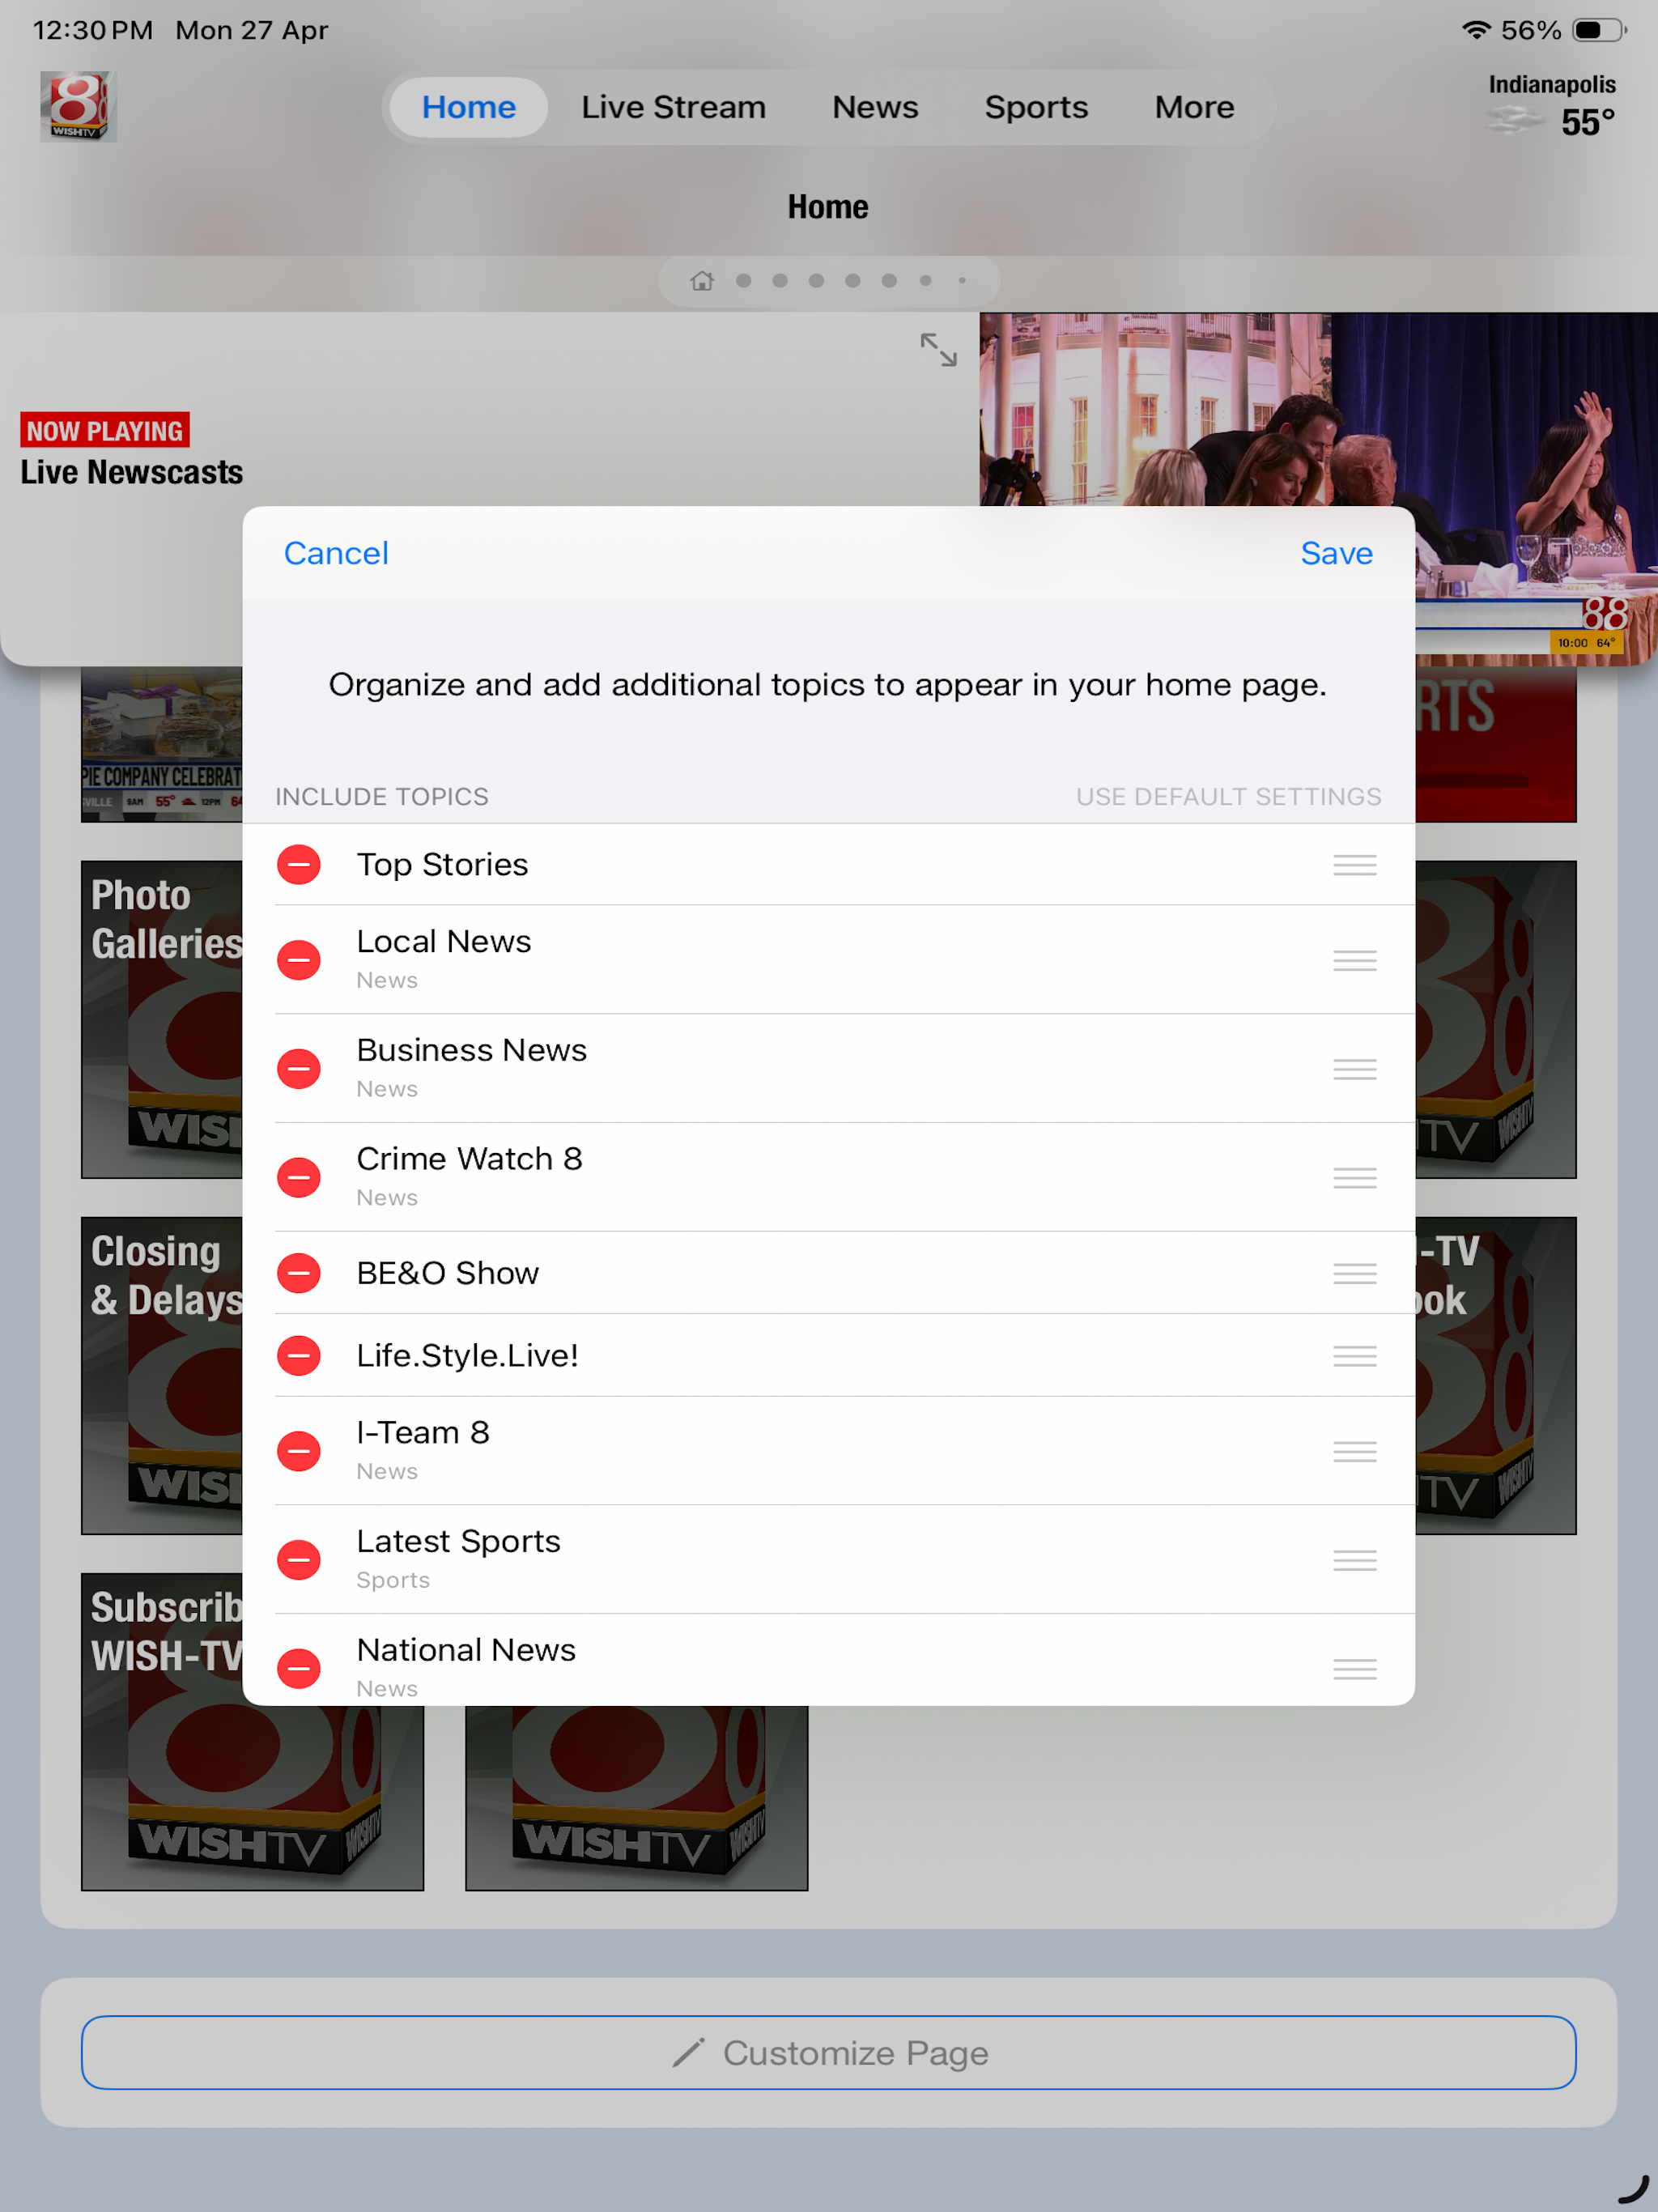
Task: Remove Crime Watch 8 with its red minus icon
Action: coord(298,1177)
